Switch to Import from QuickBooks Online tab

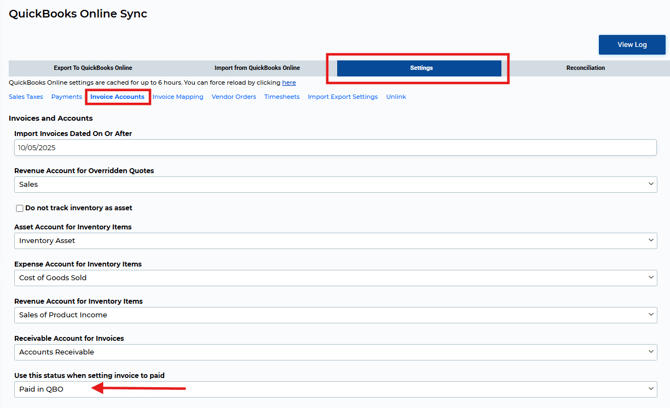(x=257, y=68)
